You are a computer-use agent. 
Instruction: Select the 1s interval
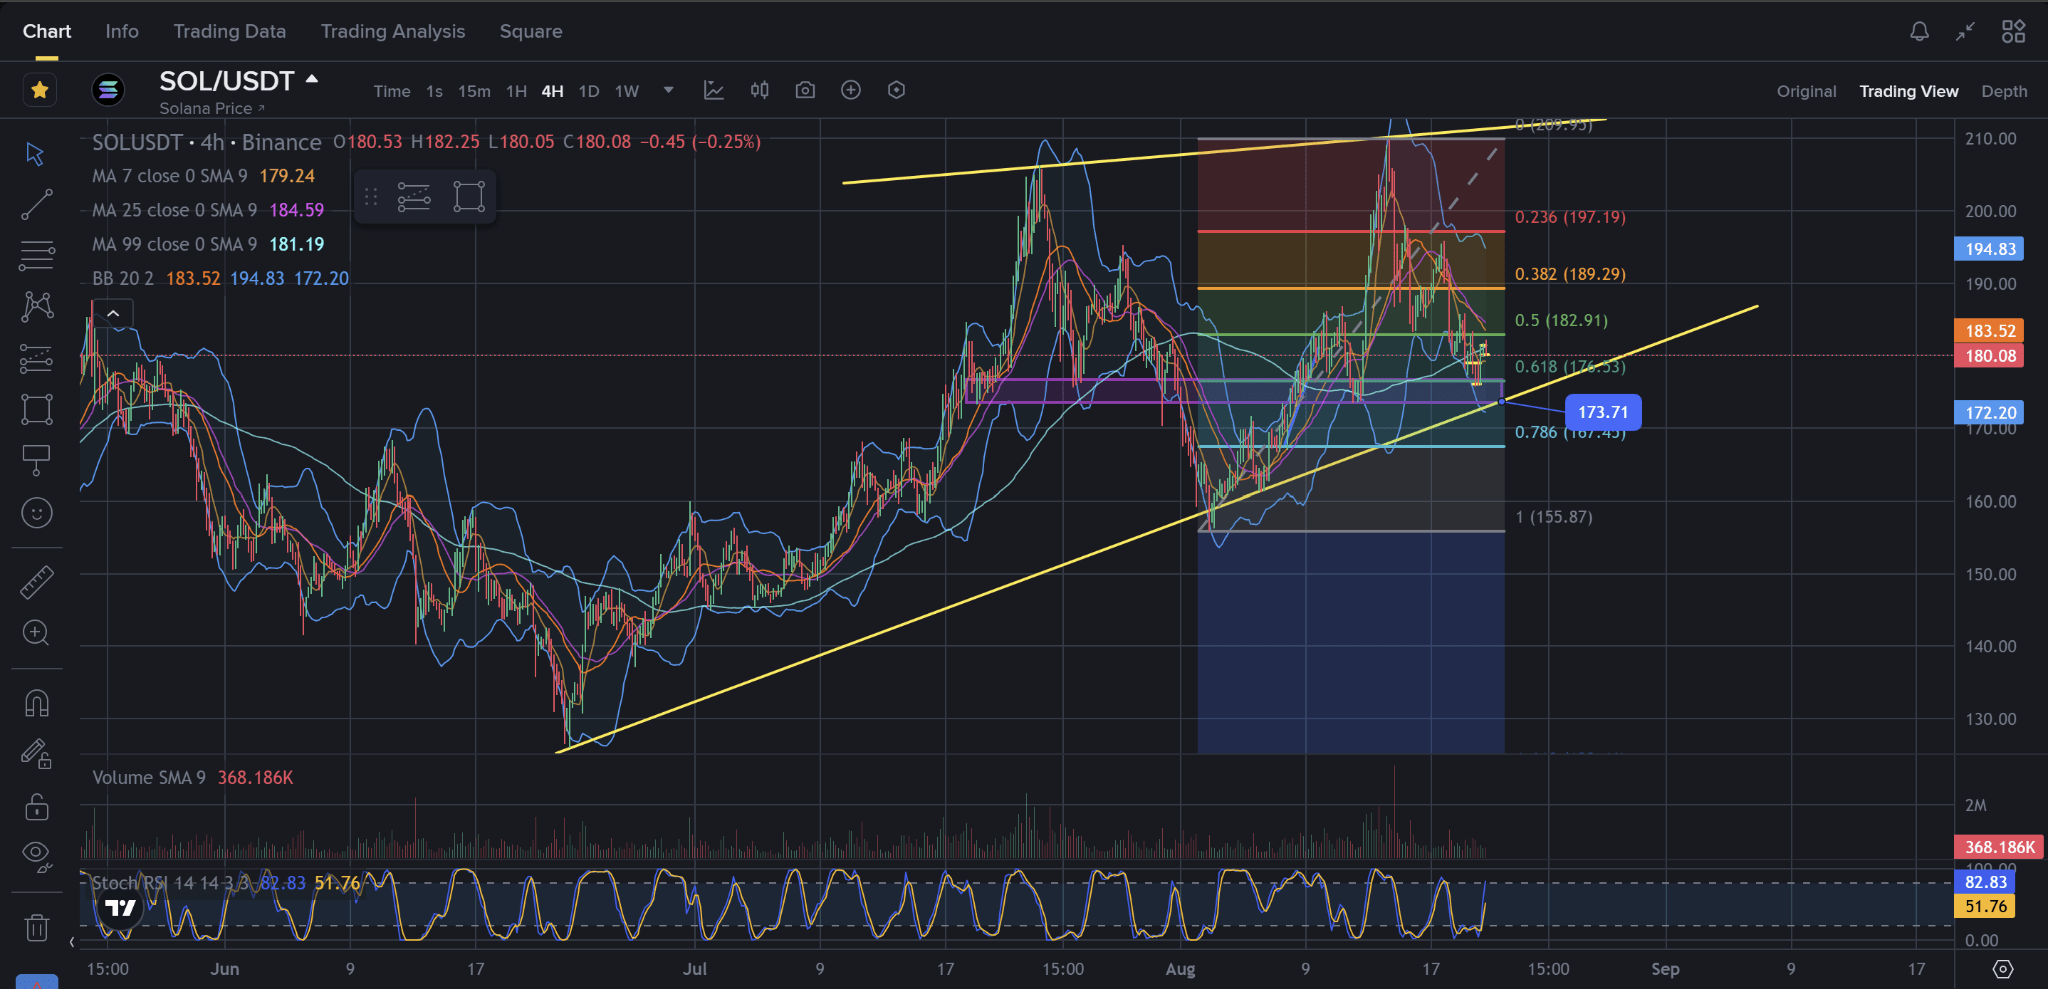pos(434,91)
